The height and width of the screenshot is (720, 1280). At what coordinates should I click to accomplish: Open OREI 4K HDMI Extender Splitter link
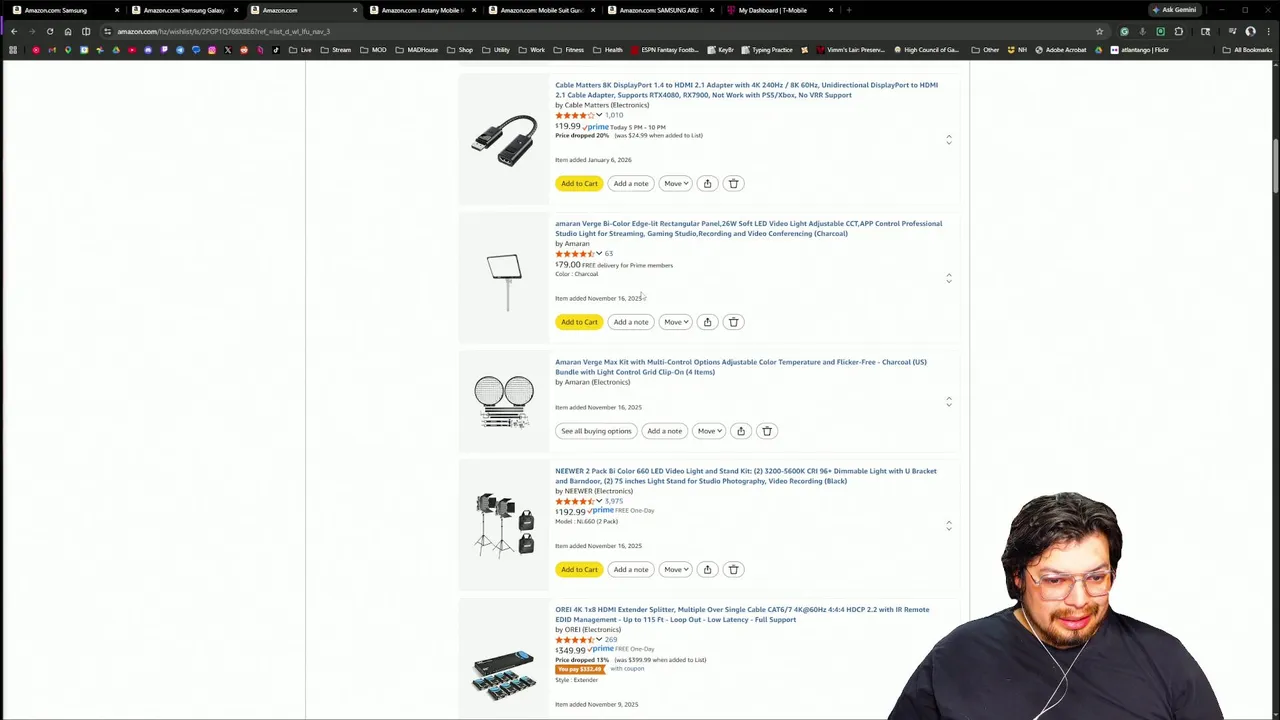click(742, 614)
